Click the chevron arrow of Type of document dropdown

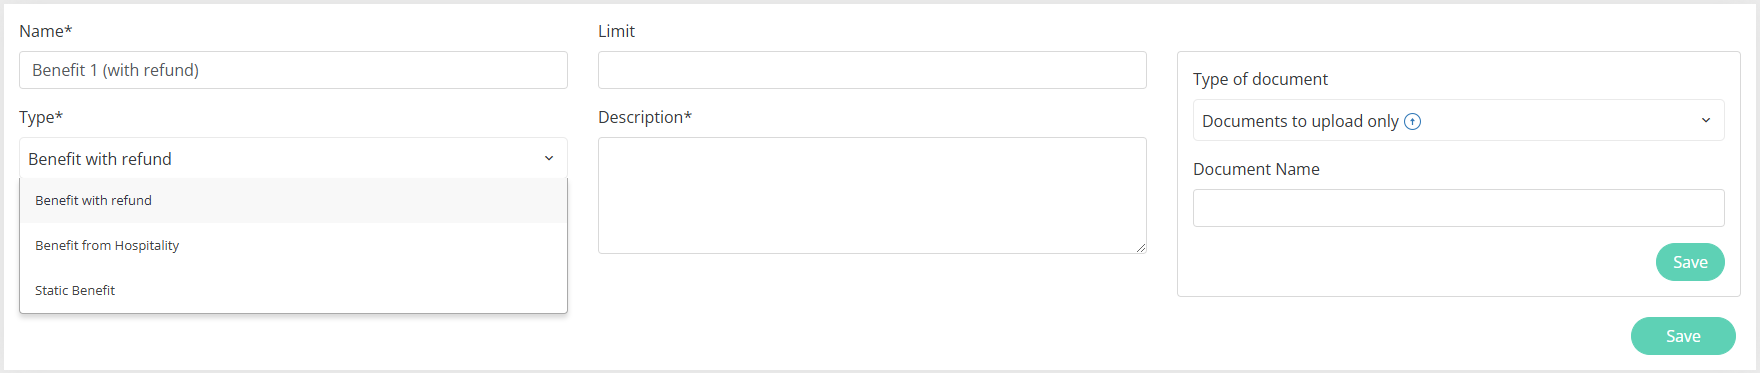click(1705, 120)
